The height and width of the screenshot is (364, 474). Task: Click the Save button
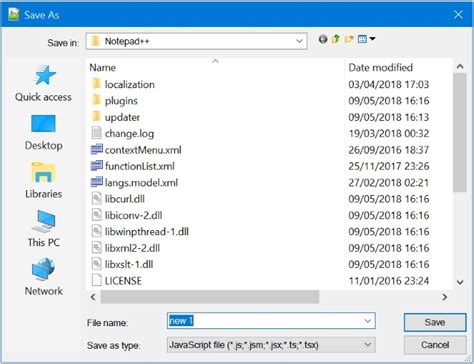[x=435, y=322]
